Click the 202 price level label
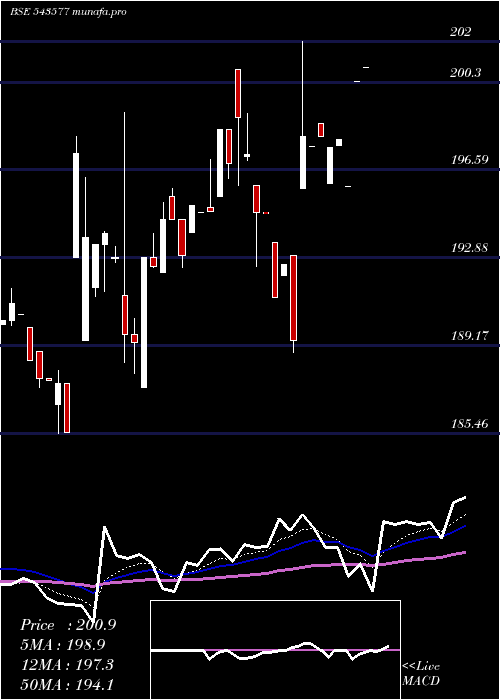500x700 pixels. coord(460,32)
